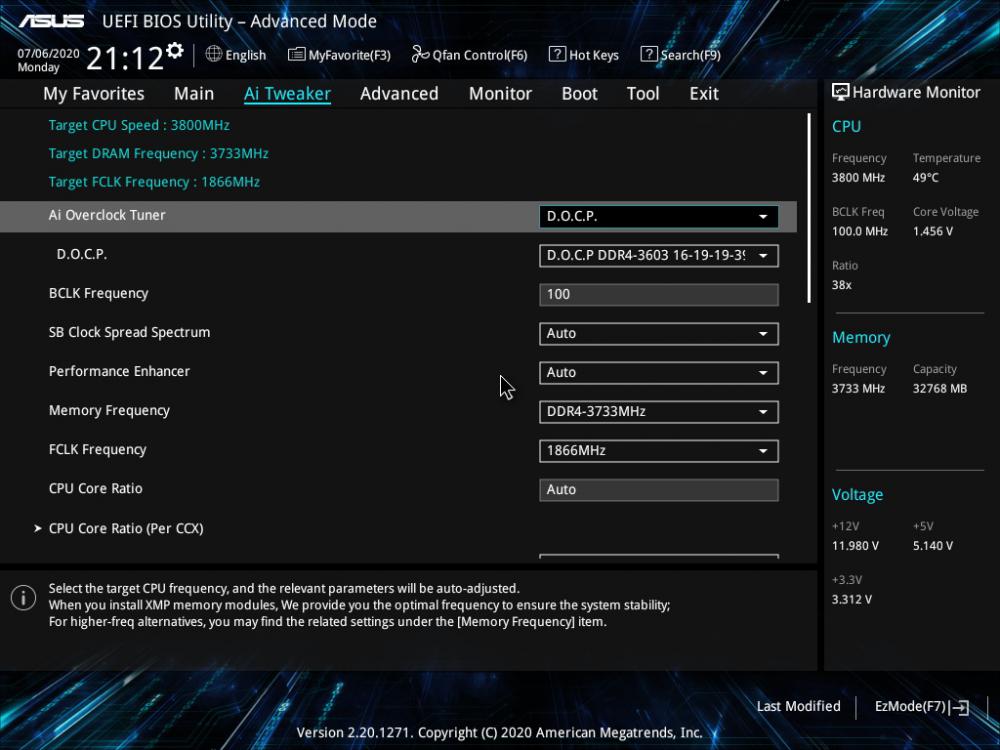This screenshot has width=1000, height=750.
Task: Click the +12V 11.980 V reading
Action: (x=855, y=546)
